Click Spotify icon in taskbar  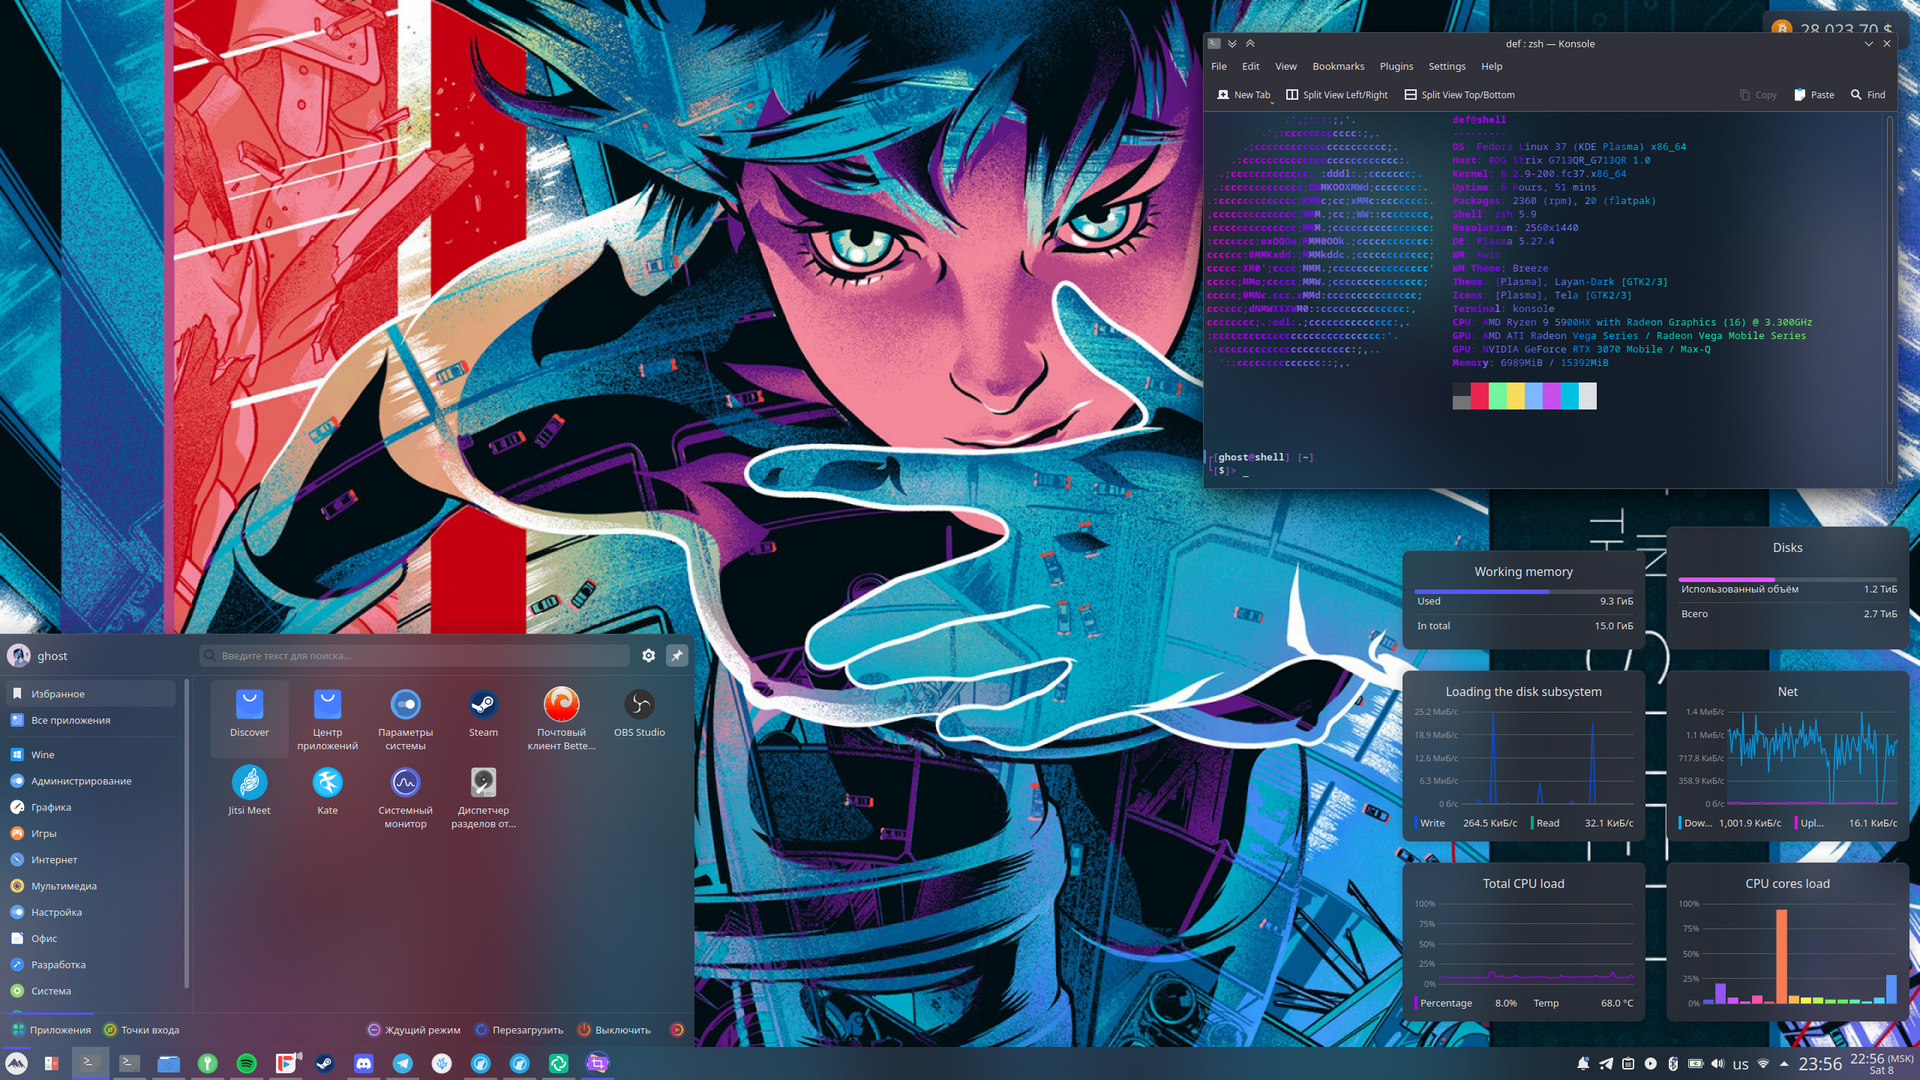(x=246, y=1063)
